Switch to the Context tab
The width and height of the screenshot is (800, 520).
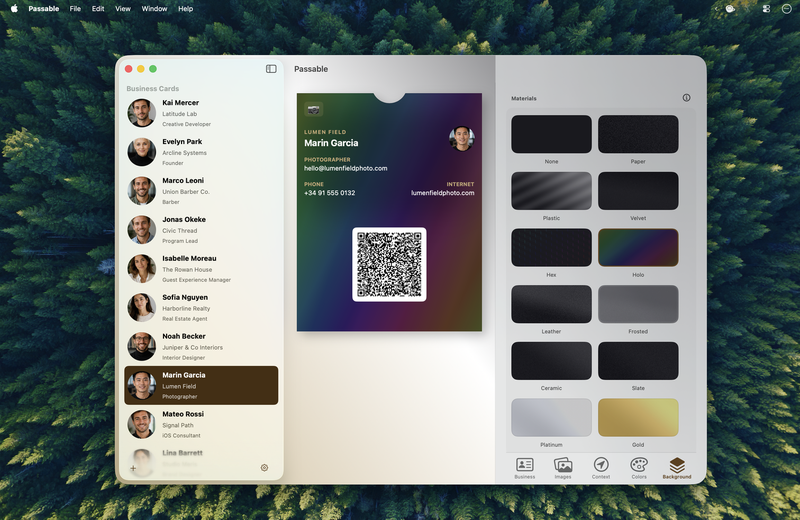point(601,467)
